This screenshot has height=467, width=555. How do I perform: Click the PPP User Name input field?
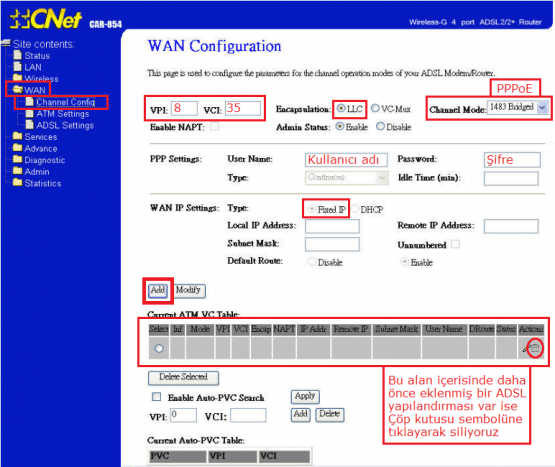point(346,160)
